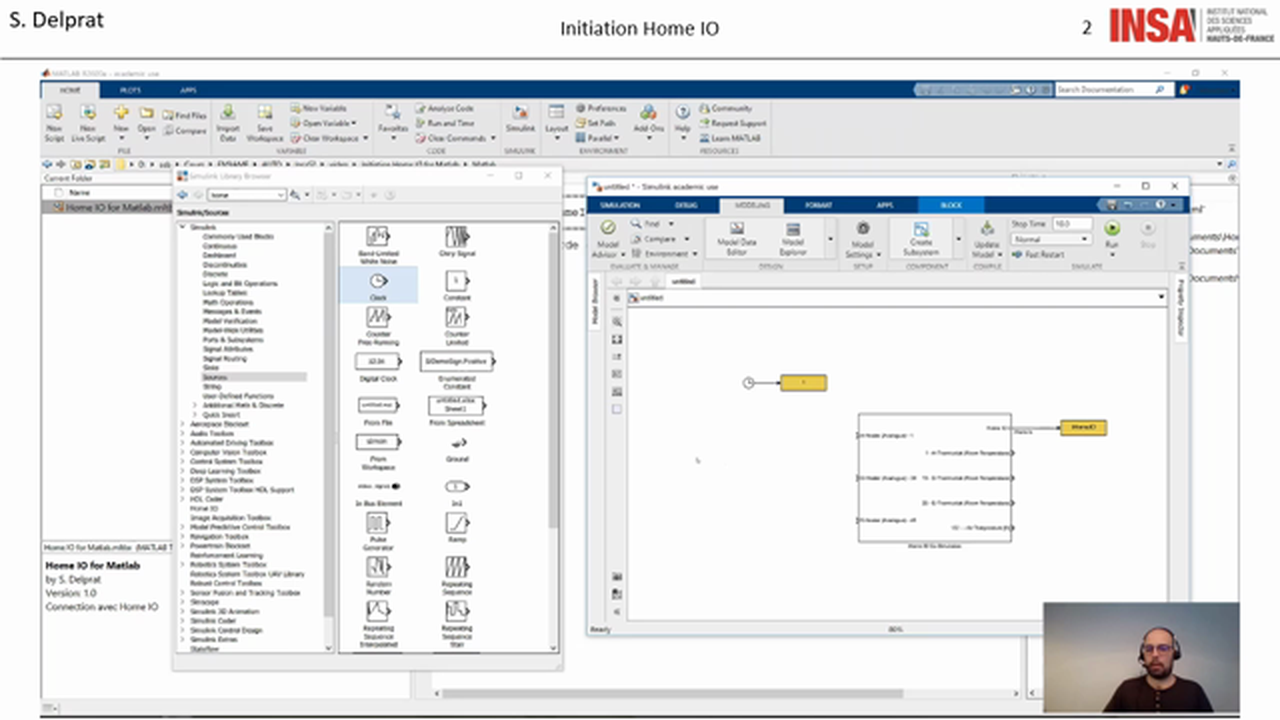The width and height of the screenshot is (1280, 720).
Task: Open the FORMAT tab in Simulink
Action: click(818, 205)
